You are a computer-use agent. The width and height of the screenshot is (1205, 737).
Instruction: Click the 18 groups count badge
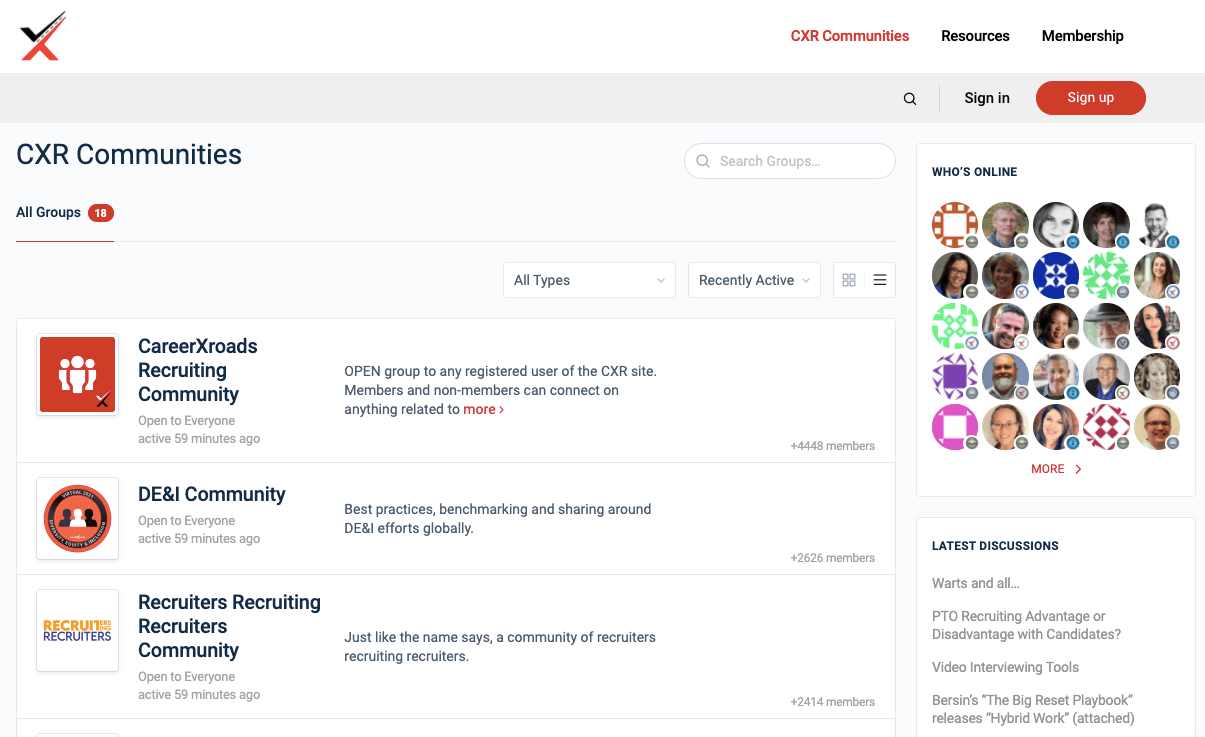101,213
